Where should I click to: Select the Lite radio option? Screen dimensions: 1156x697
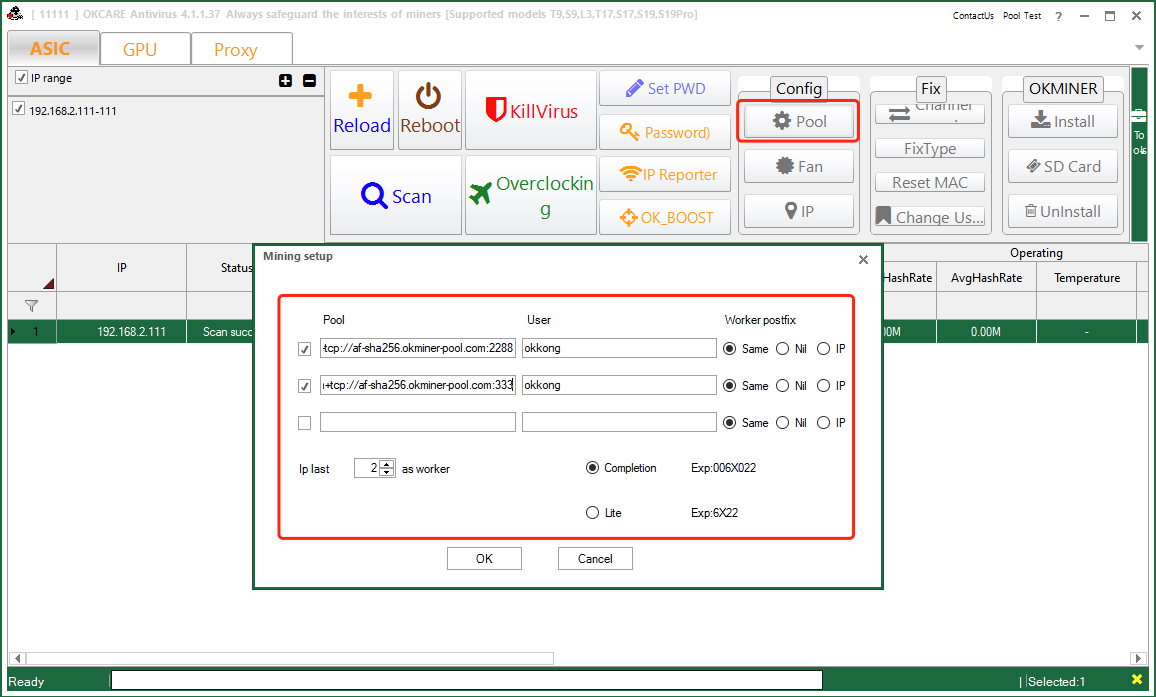click(x=592, y=513)
